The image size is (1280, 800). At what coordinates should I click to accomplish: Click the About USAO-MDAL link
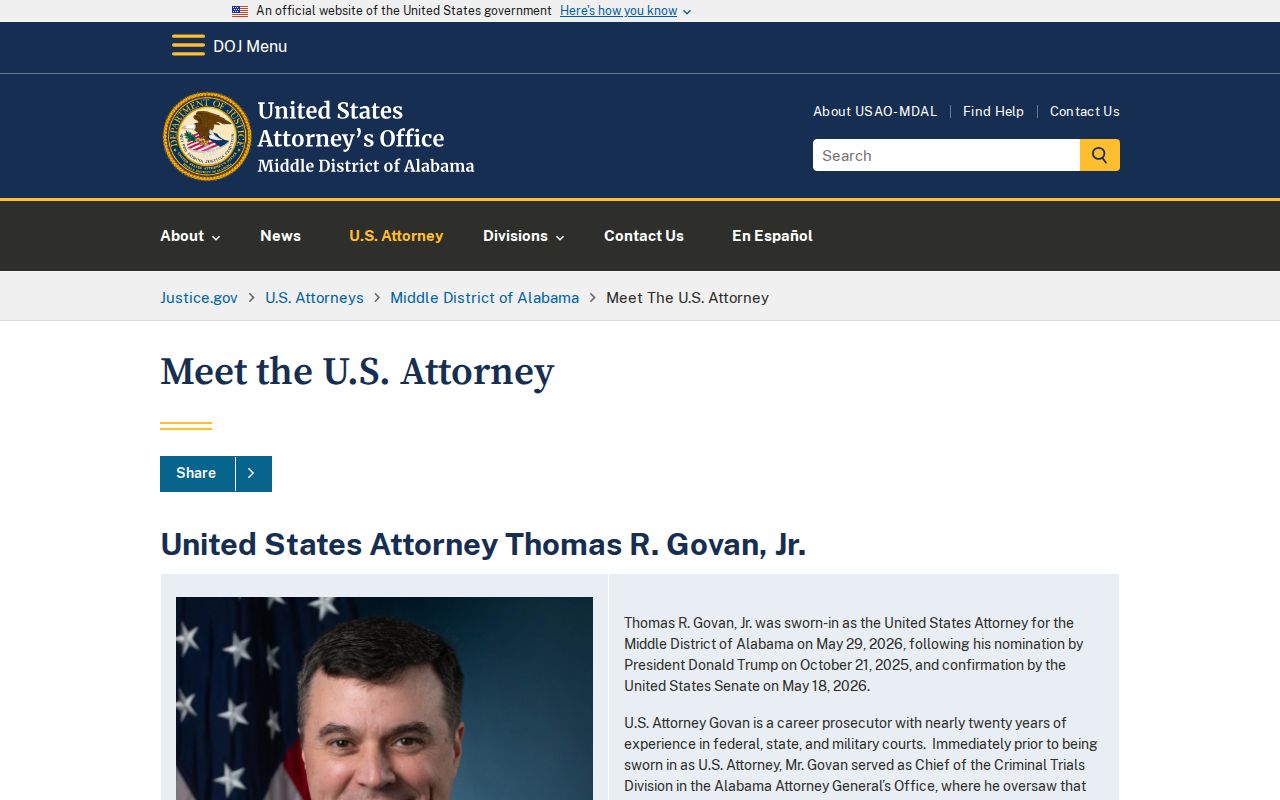(875, 111)
